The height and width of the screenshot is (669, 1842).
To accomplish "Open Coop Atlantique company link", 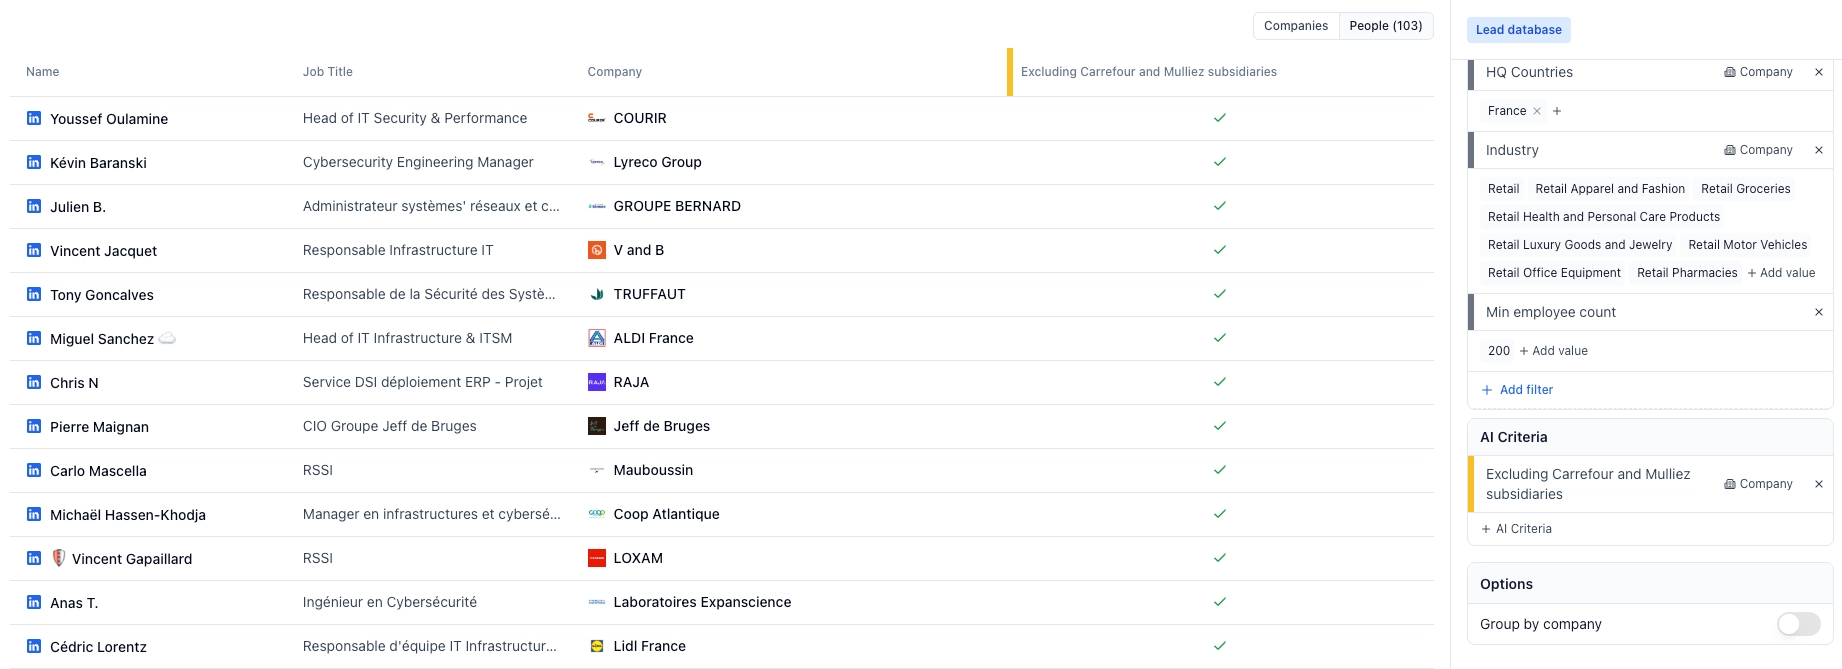I will pyautogui.click(x=666, y=514).
